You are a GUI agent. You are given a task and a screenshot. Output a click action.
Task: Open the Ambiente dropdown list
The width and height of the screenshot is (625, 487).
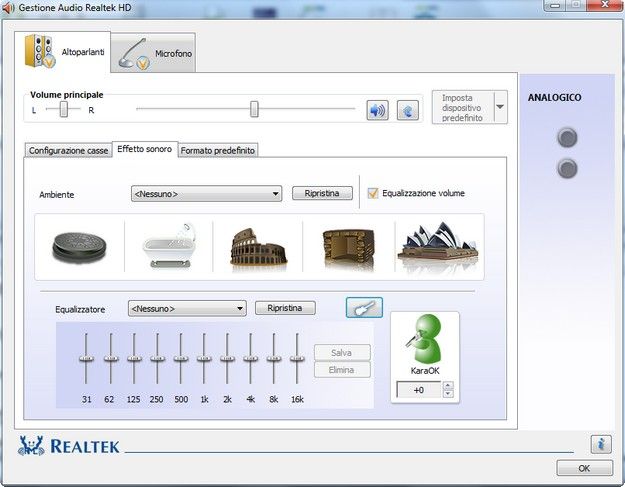(206, 194)
